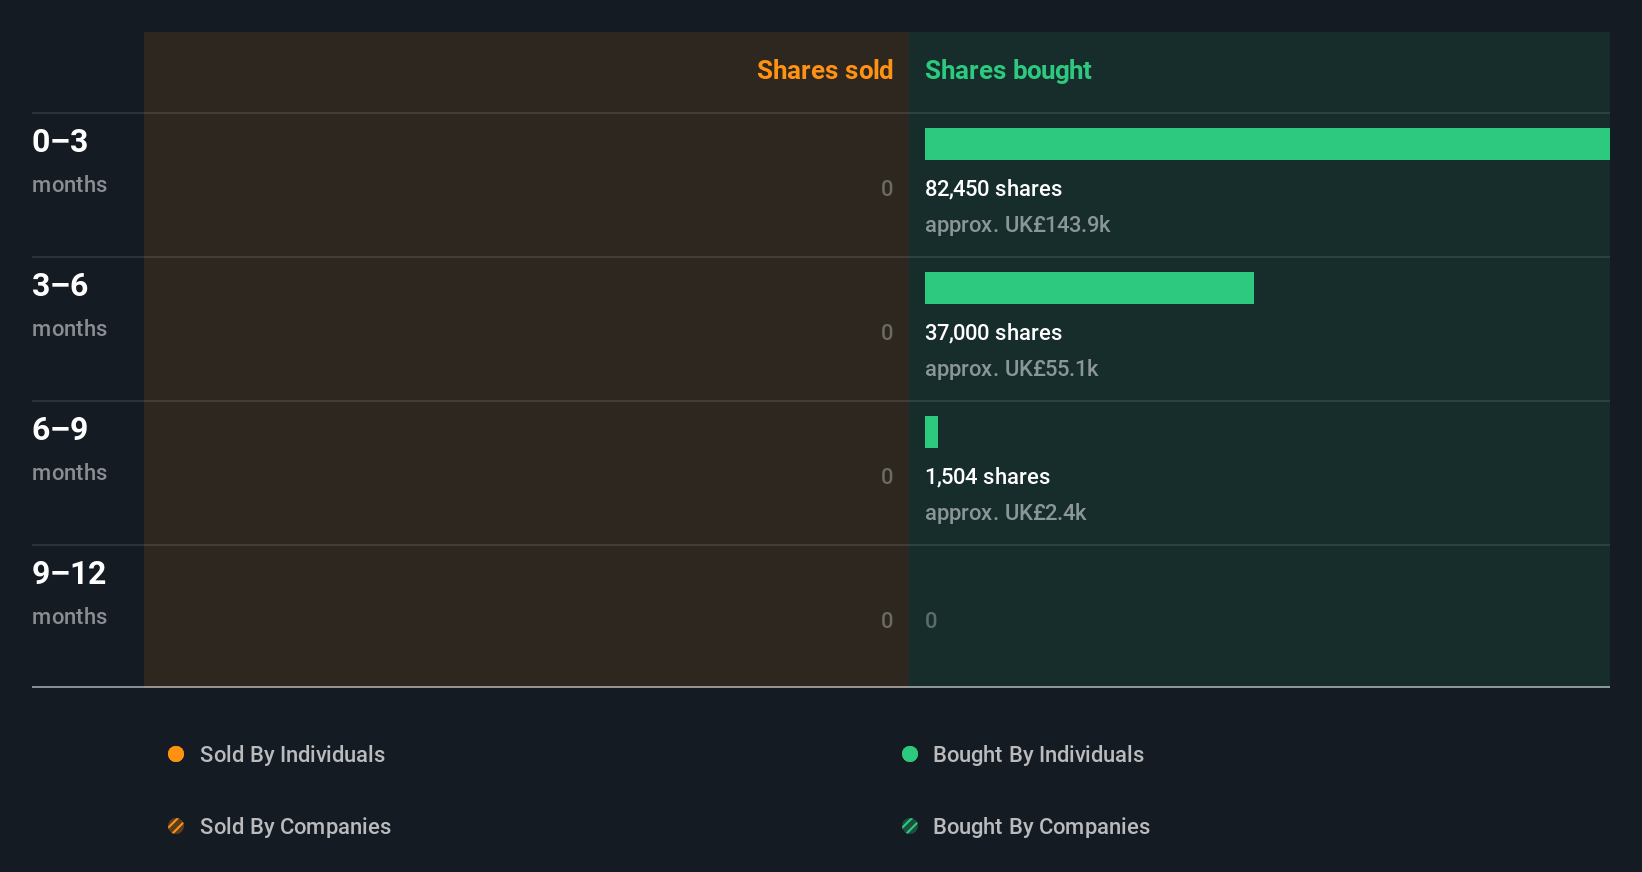The width and height of the screenshot is (1642, 872).
Task: Select the 0–3 months green bought bar
Action: tap(1267, 144)
